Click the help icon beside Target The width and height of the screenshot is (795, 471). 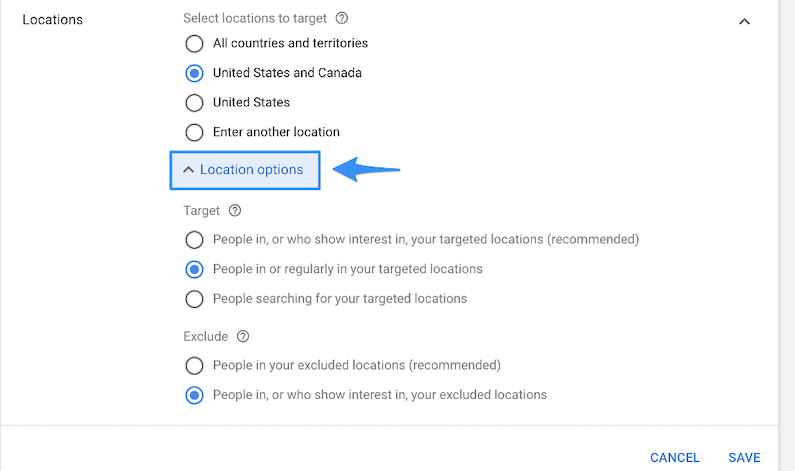pyautogui.click(x=235, y=211)
